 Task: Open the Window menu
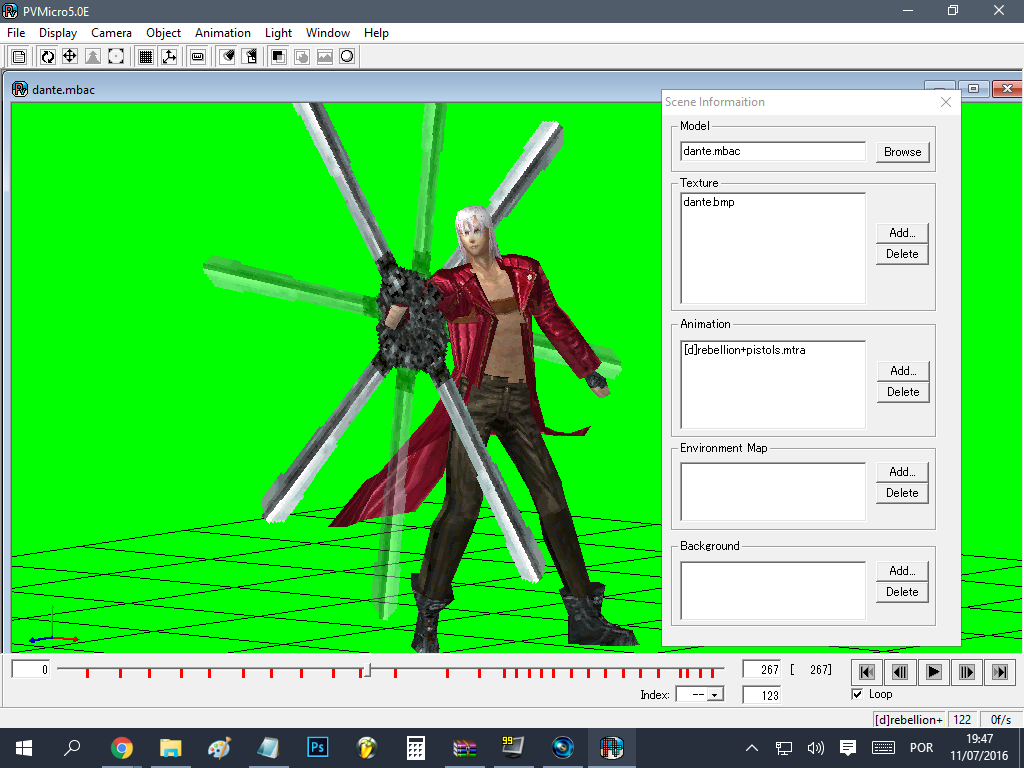click(328, 33)
